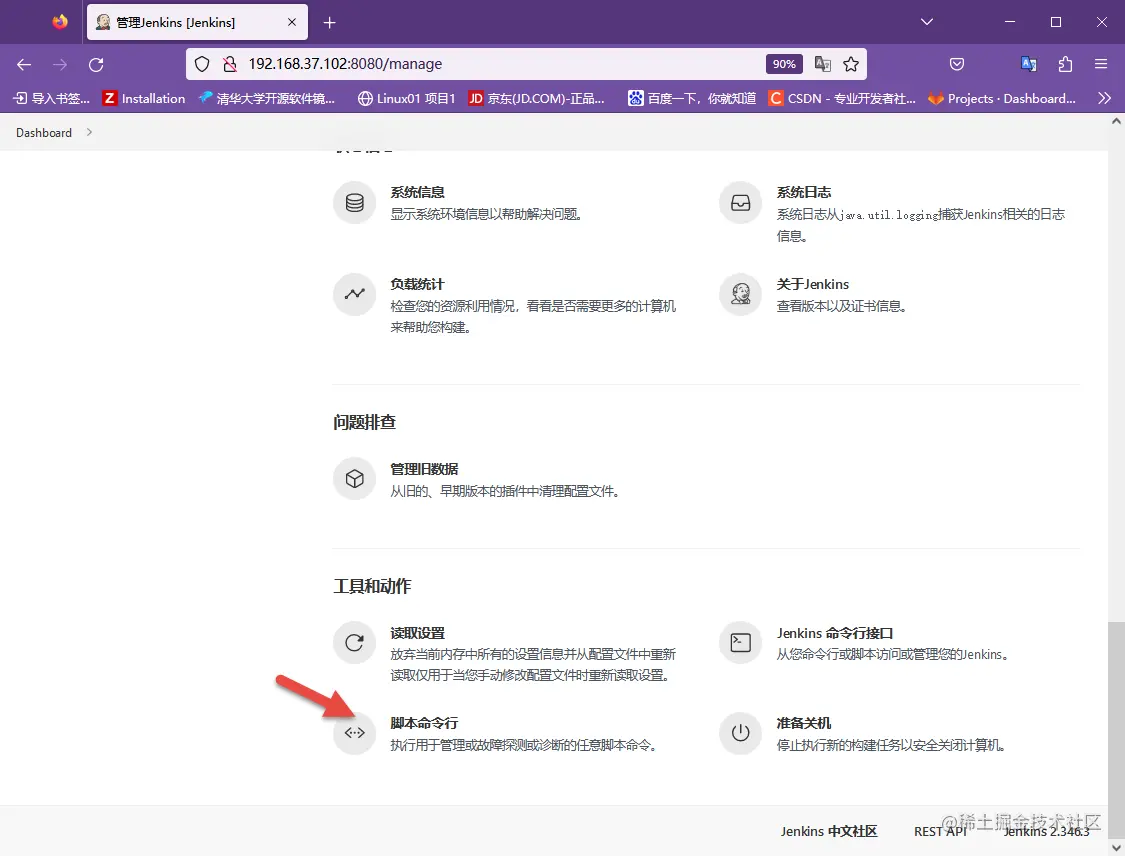Screen dimensions: 1125x856
Task: Open the 管理旧数据 cube icon
Action: [354, 479]
